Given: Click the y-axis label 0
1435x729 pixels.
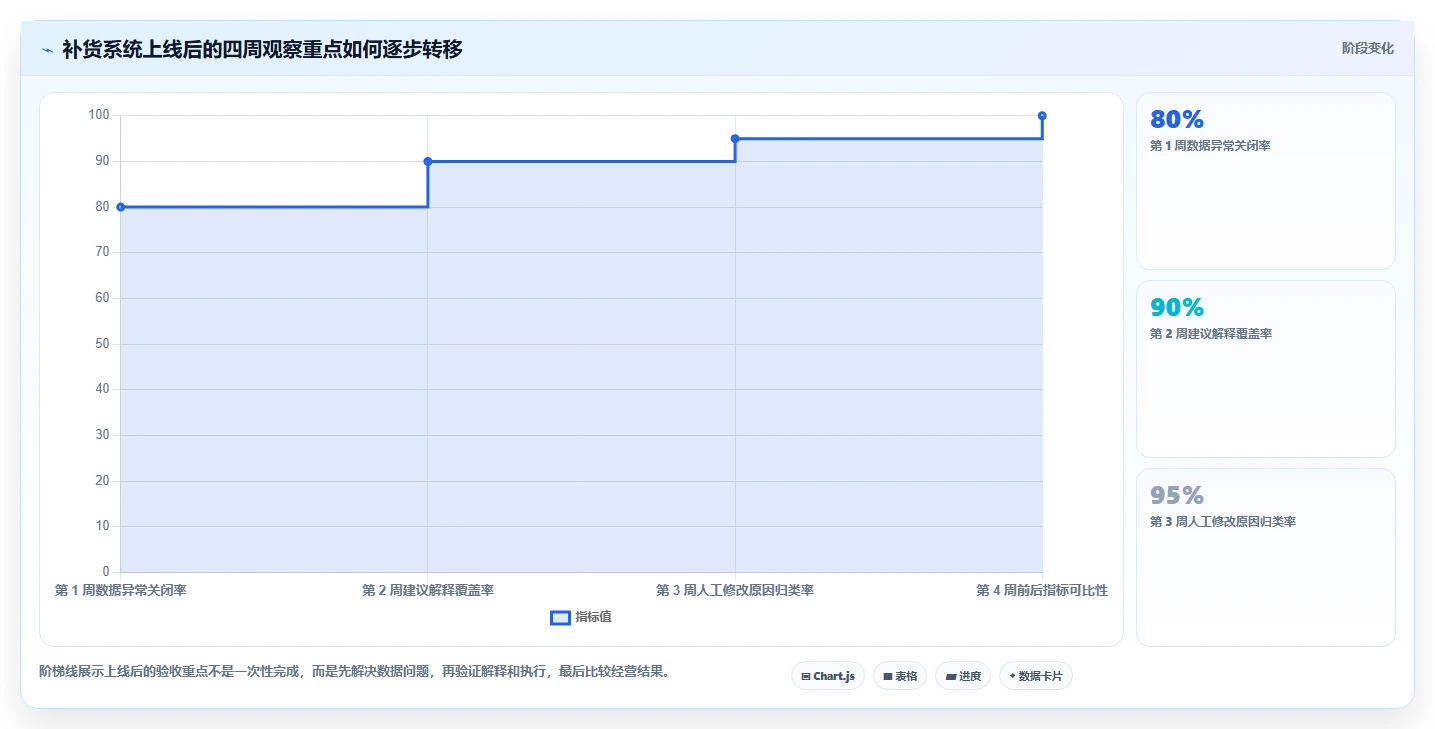Looking at the screenshot, I should (106, 572).
